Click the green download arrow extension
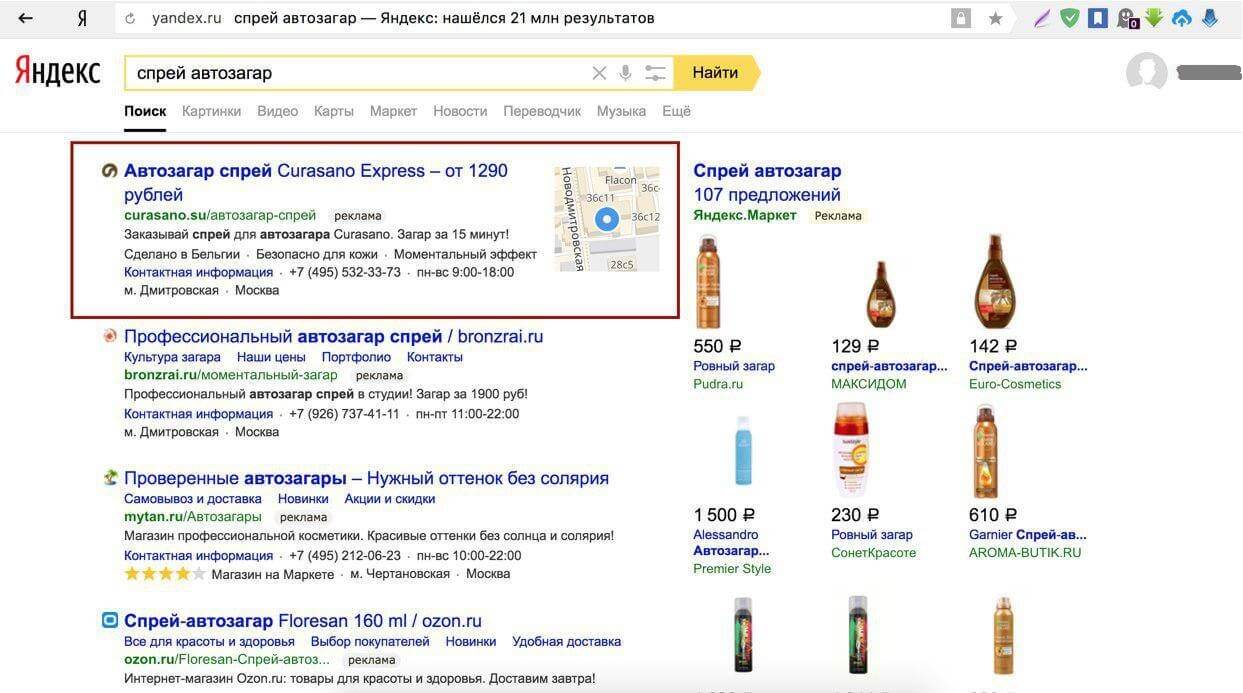The height and width of the screenshot is (693, 1243). point(1154,18)
